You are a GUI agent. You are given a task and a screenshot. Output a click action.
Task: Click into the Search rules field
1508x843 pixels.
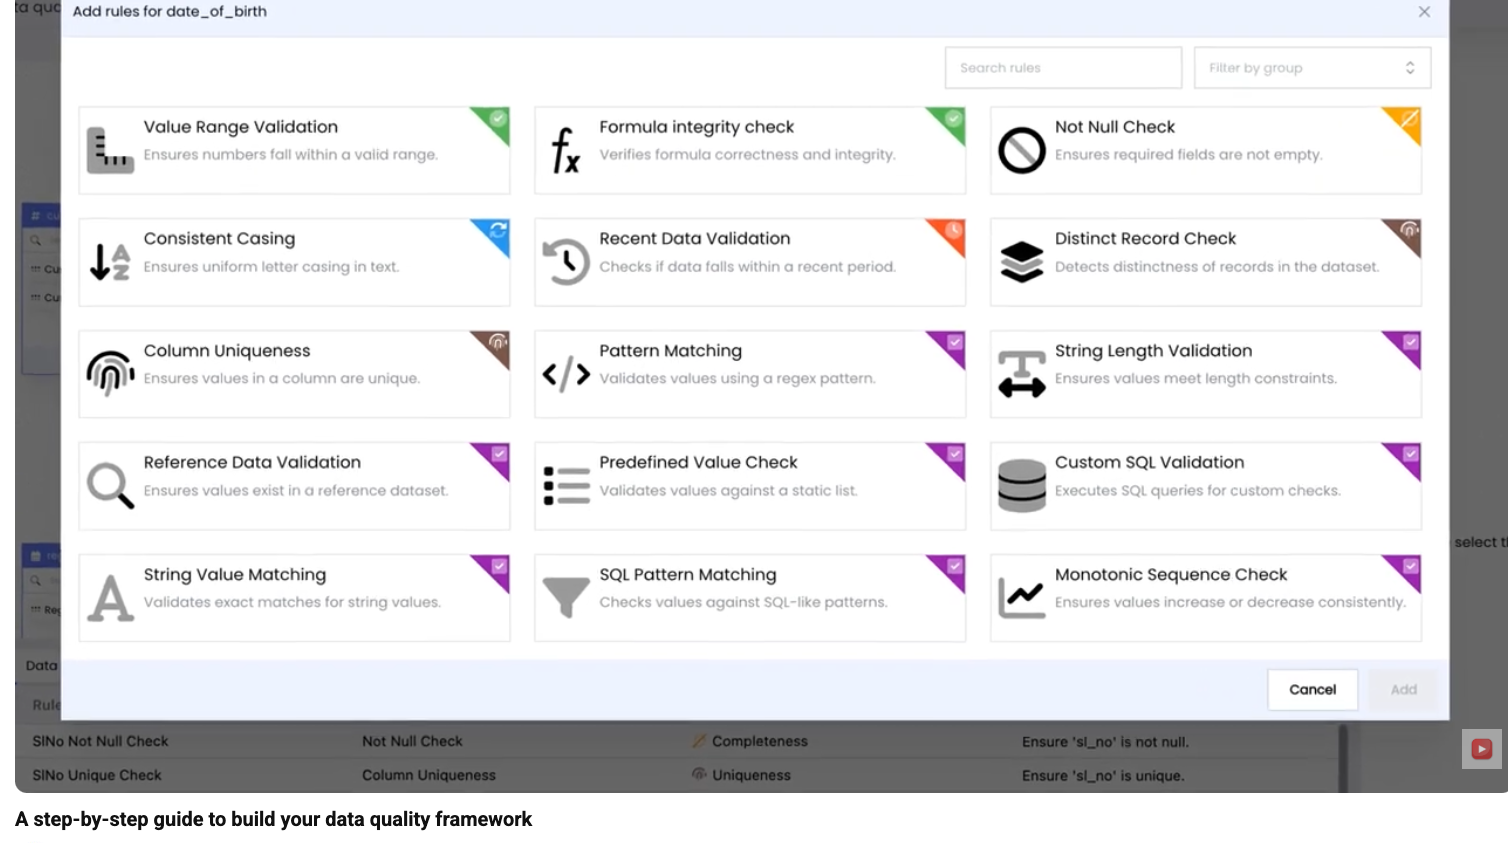1062,68
